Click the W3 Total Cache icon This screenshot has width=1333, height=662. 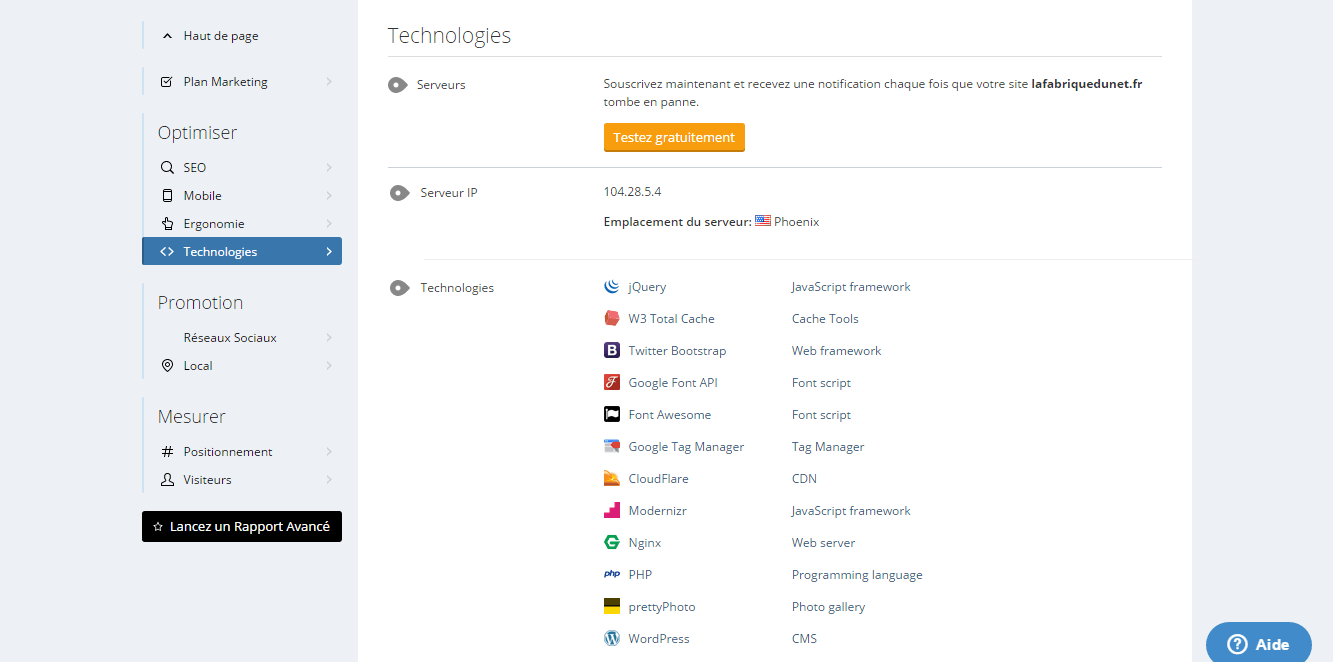[x=612, y=319]
